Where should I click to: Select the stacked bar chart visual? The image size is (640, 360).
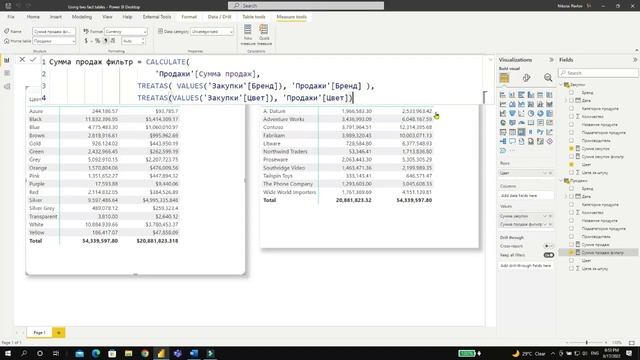point(503,95)
